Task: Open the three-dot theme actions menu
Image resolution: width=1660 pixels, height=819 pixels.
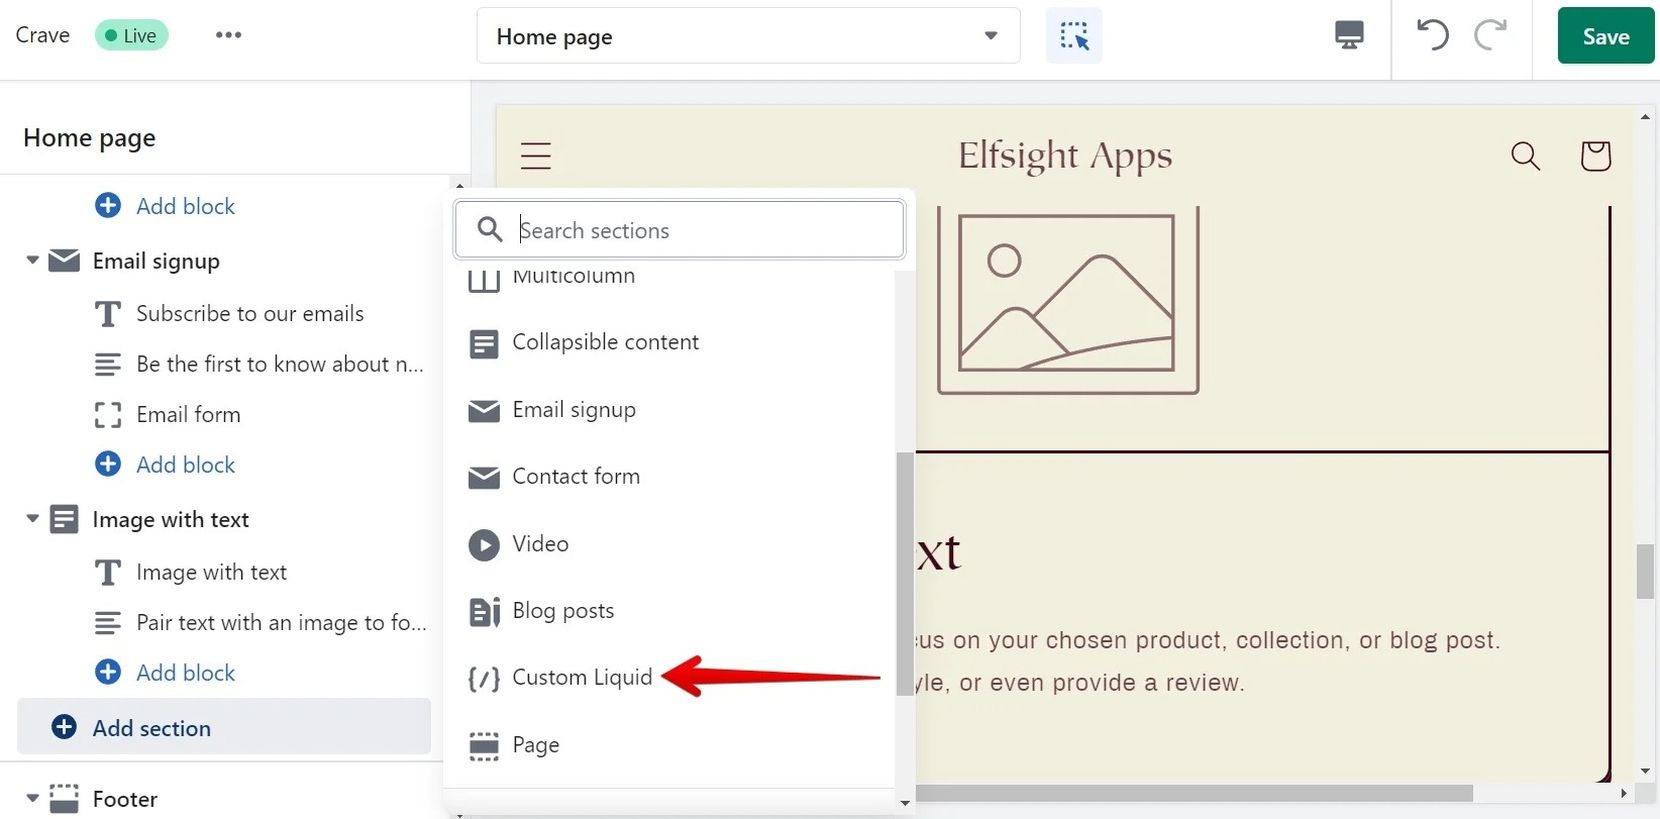Action: tap(228, 35)
